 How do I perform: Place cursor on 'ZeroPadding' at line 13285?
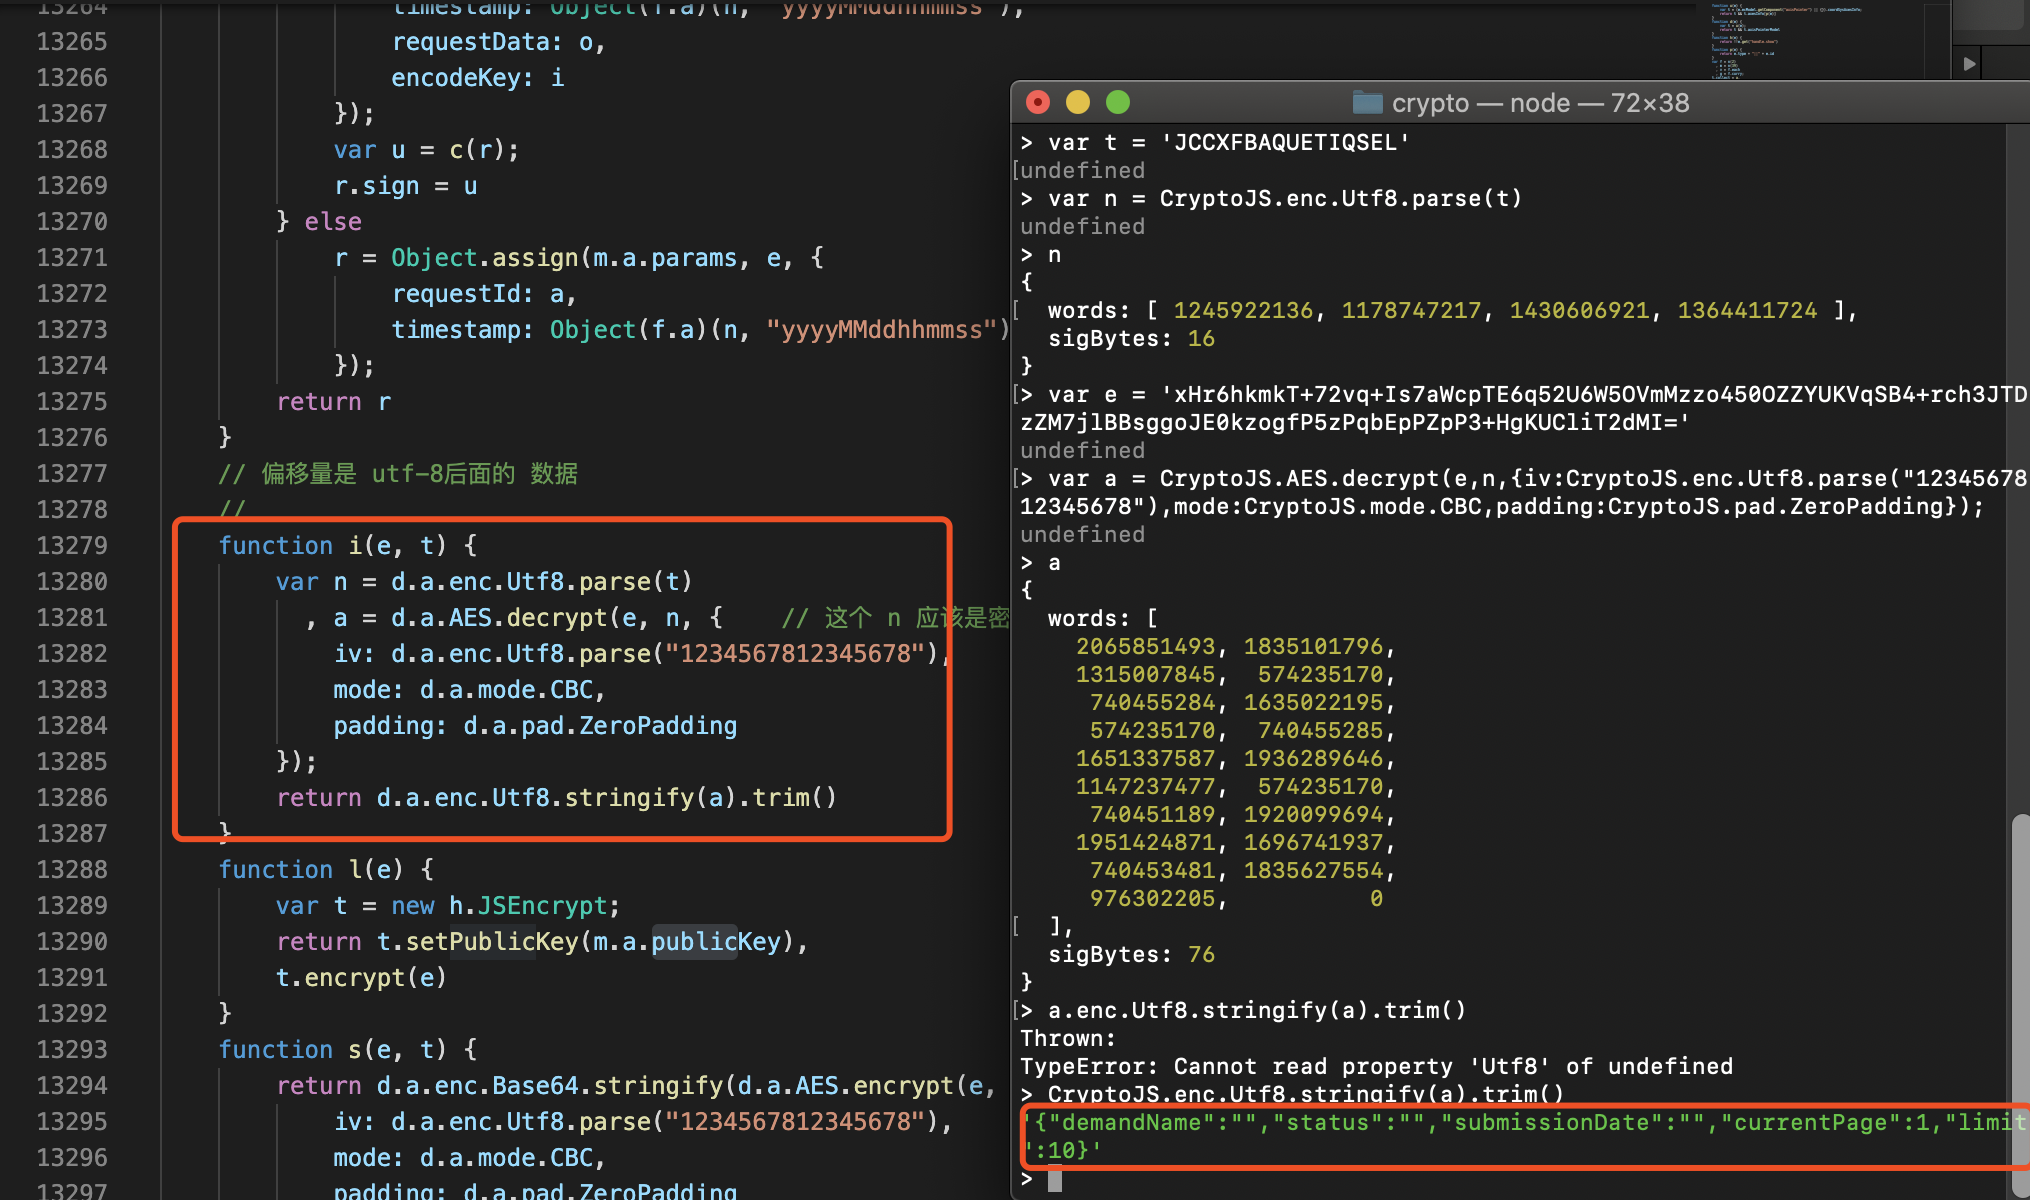point(657,726)
